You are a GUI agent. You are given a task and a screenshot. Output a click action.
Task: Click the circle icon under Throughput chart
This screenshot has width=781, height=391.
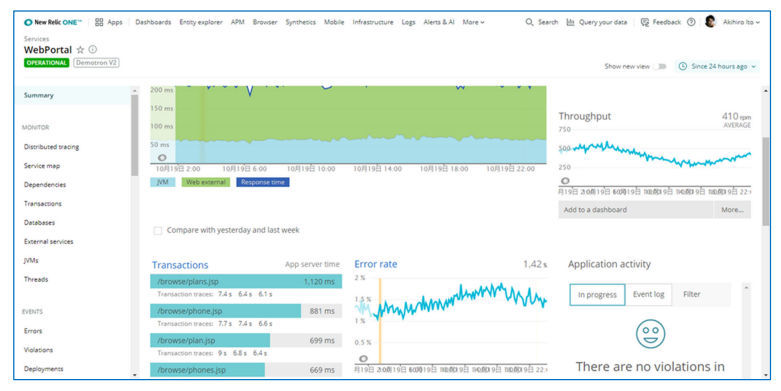565,180
